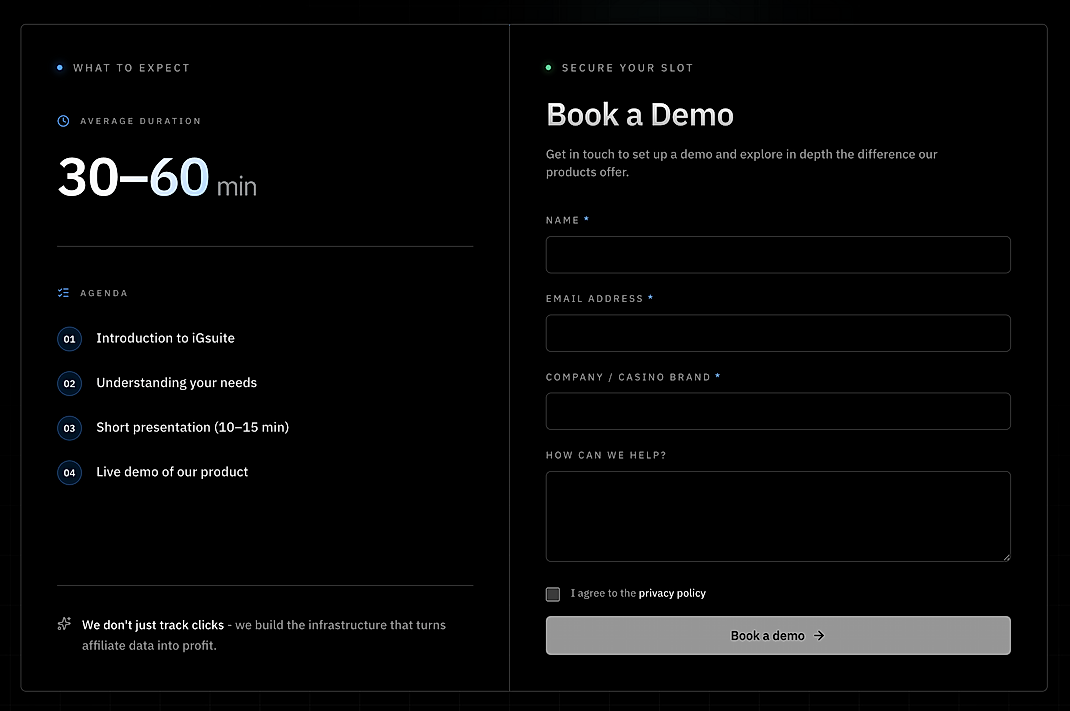Click the sparkle icon beside the tagline

click(64, 624)
